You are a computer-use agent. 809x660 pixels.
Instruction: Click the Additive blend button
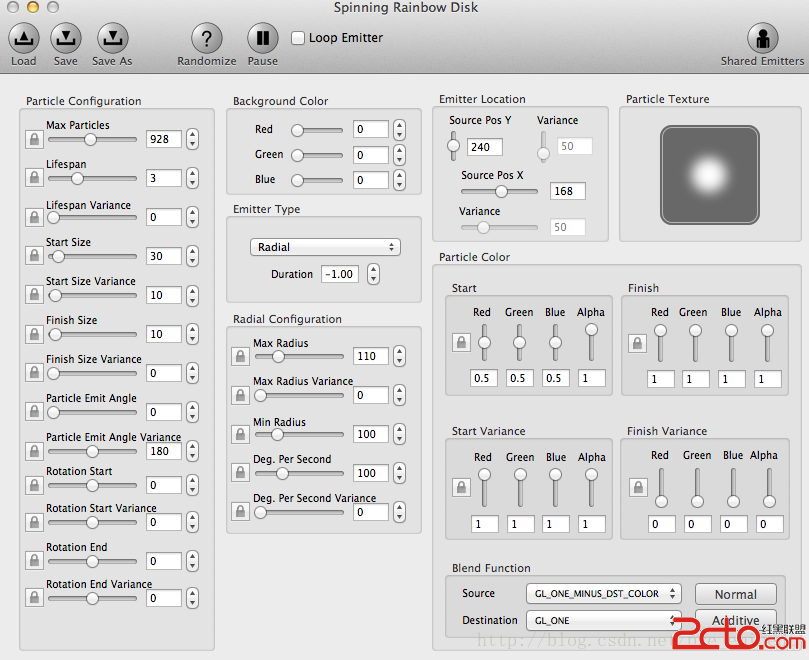[x=735, y=620]
